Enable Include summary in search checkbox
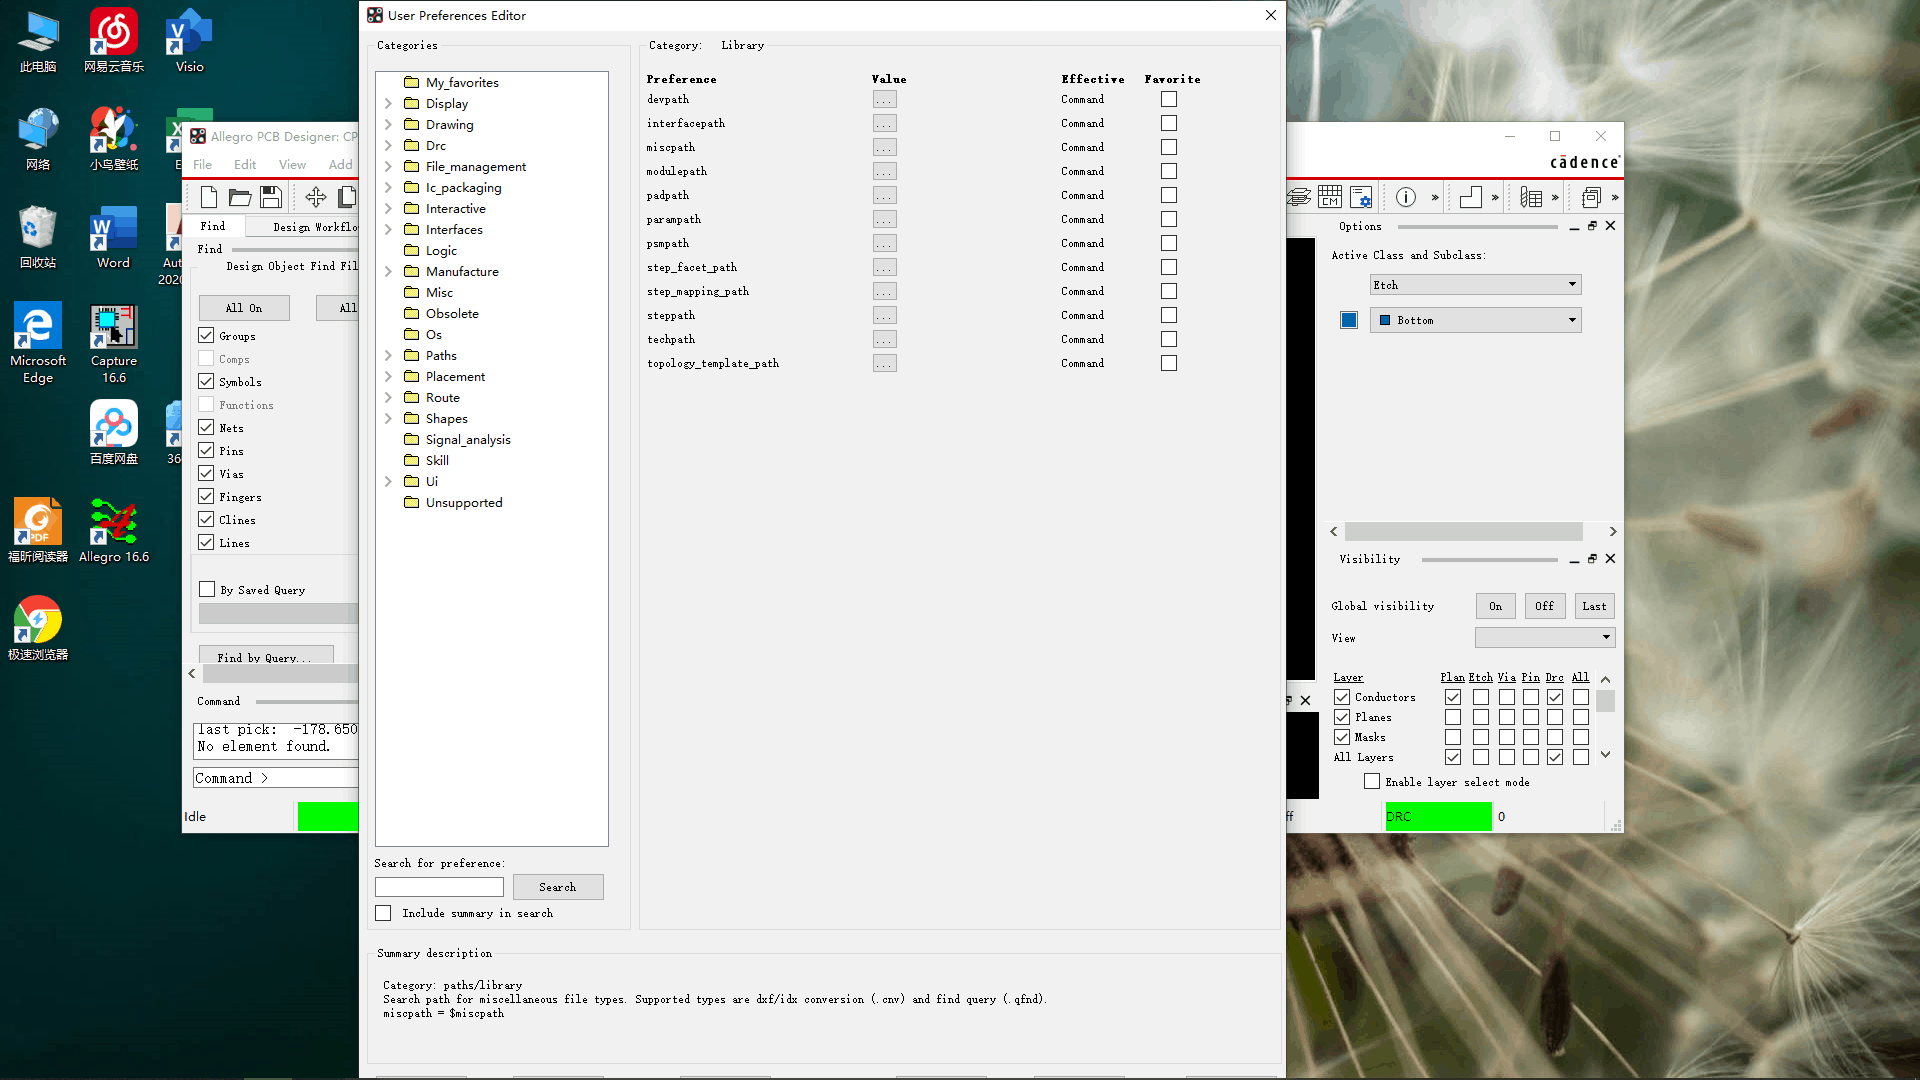Screen dimensions: 1920x1080 [383, 913]
